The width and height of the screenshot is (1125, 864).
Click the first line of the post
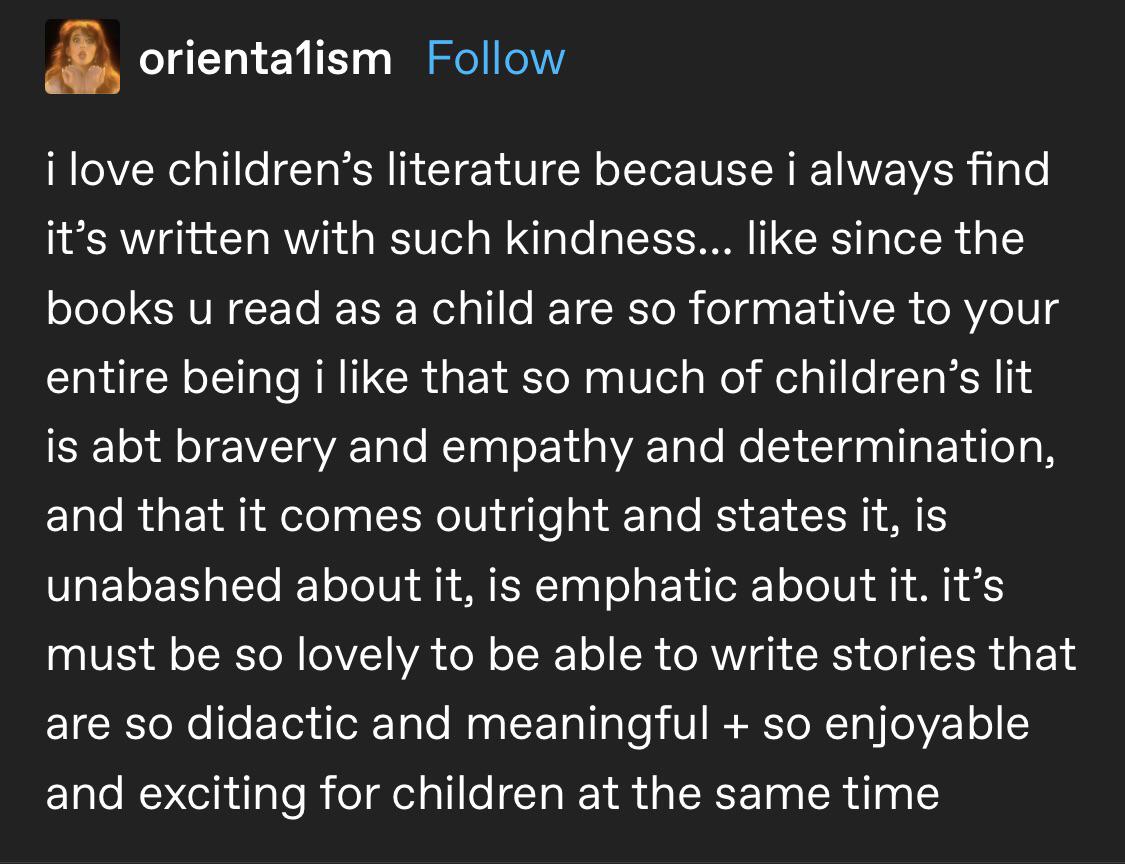(x=548, y=168)
